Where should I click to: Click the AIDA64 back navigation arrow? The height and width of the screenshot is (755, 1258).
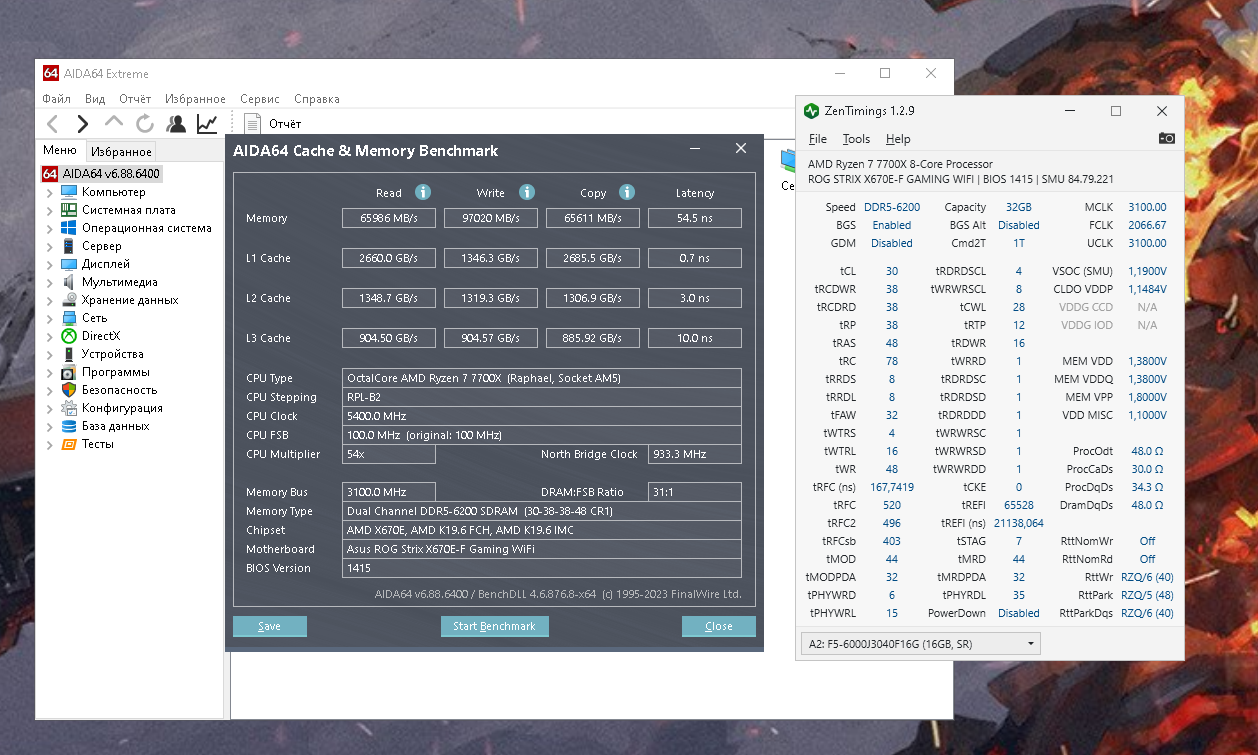(x=53, y=124)
